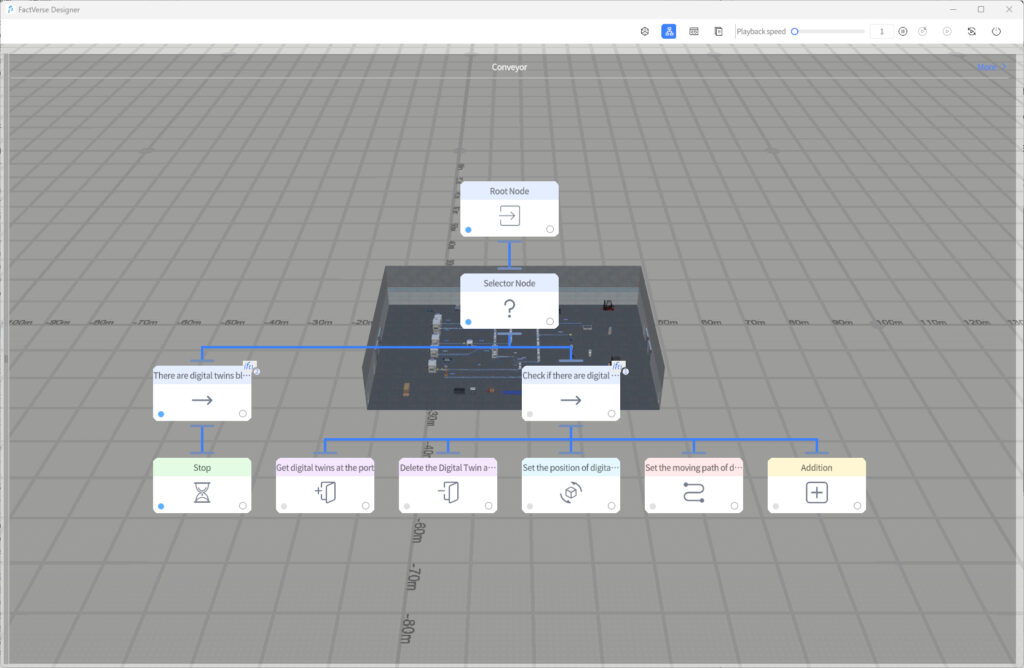Click the Playback speed slider handle
The width and height of the screenshot is (1024, 668).
pos(795,31)
